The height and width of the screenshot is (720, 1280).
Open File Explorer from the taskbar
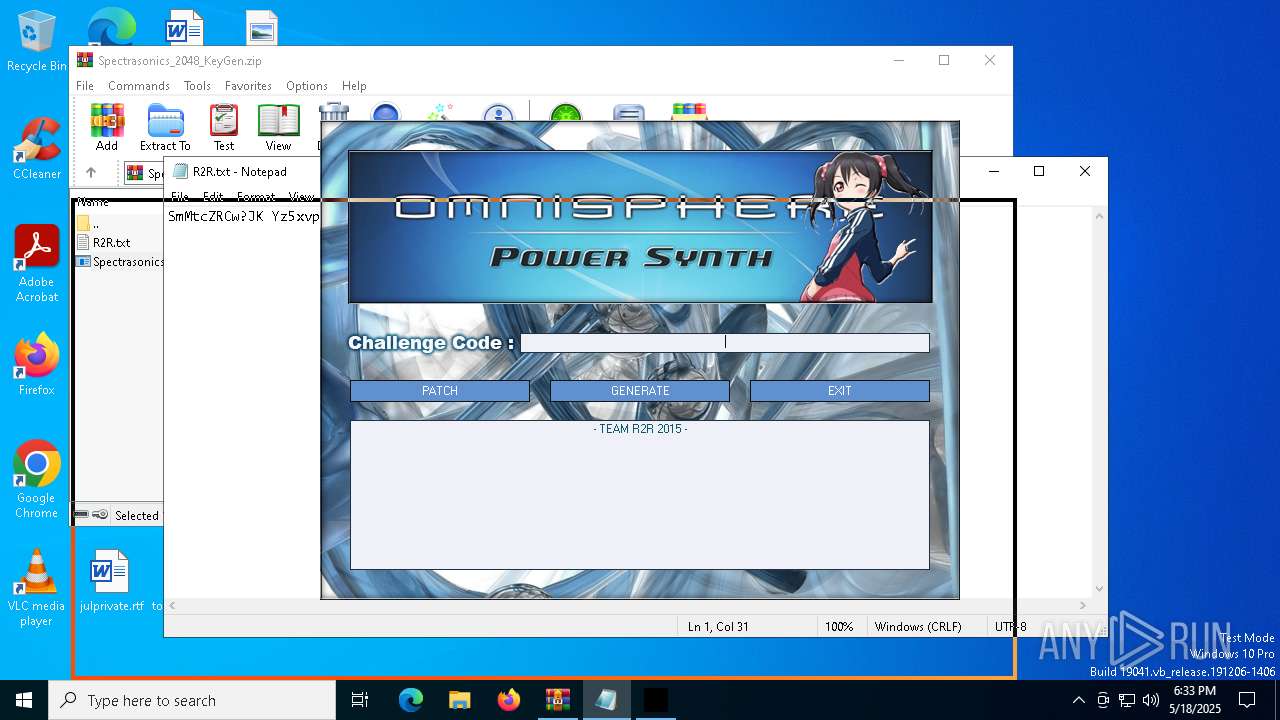[x=459, y=700]
